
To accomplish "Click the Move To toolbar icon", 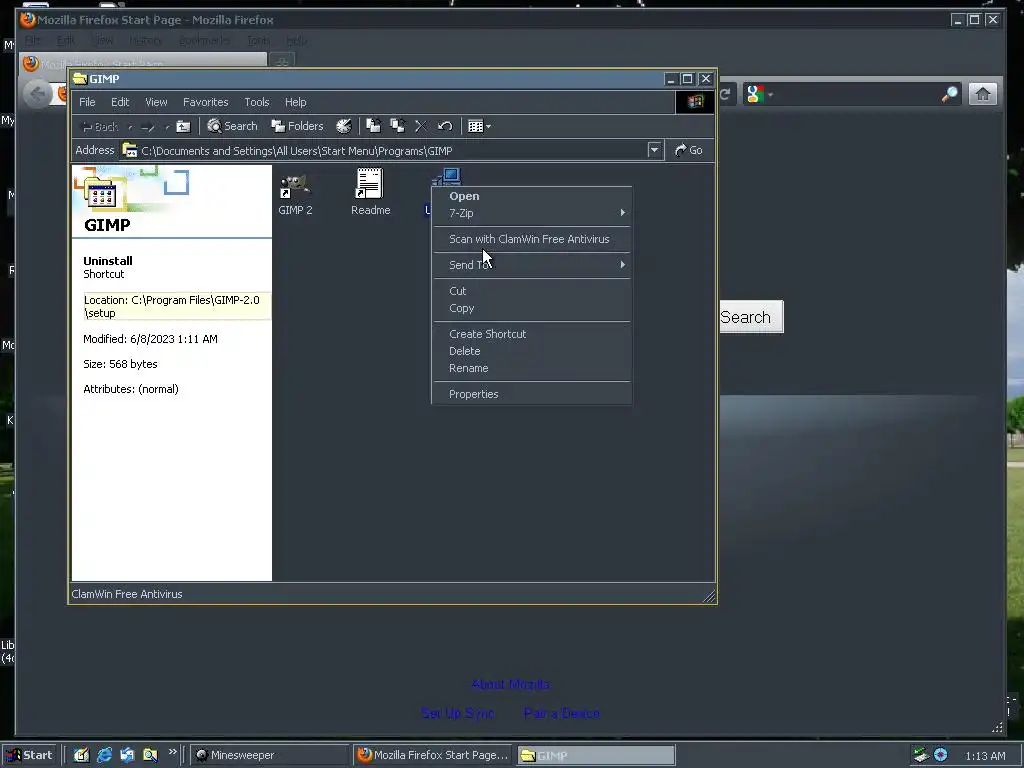I will point(373,126).
